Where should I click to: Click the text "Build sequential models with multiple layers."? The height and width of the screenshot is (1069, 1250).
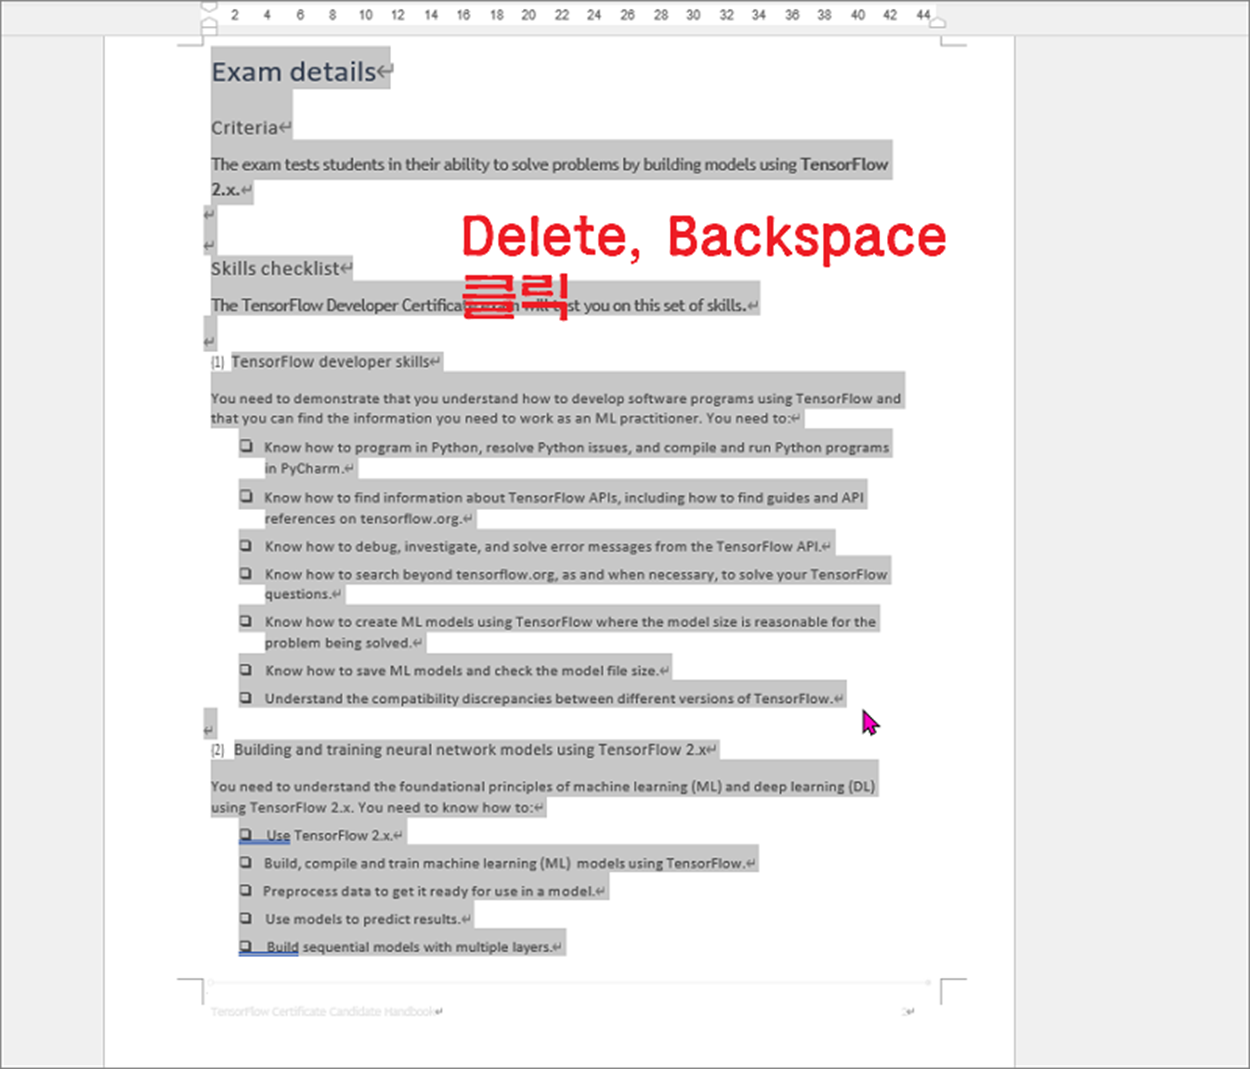(409, 947)
